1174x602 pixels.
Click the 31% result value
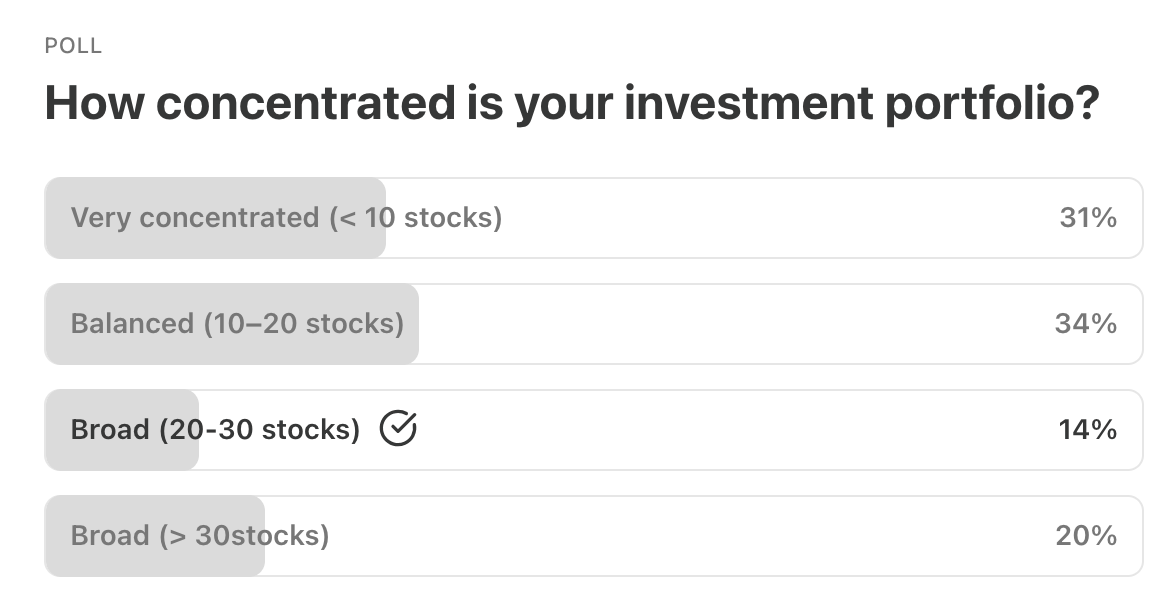point(1087,218)
